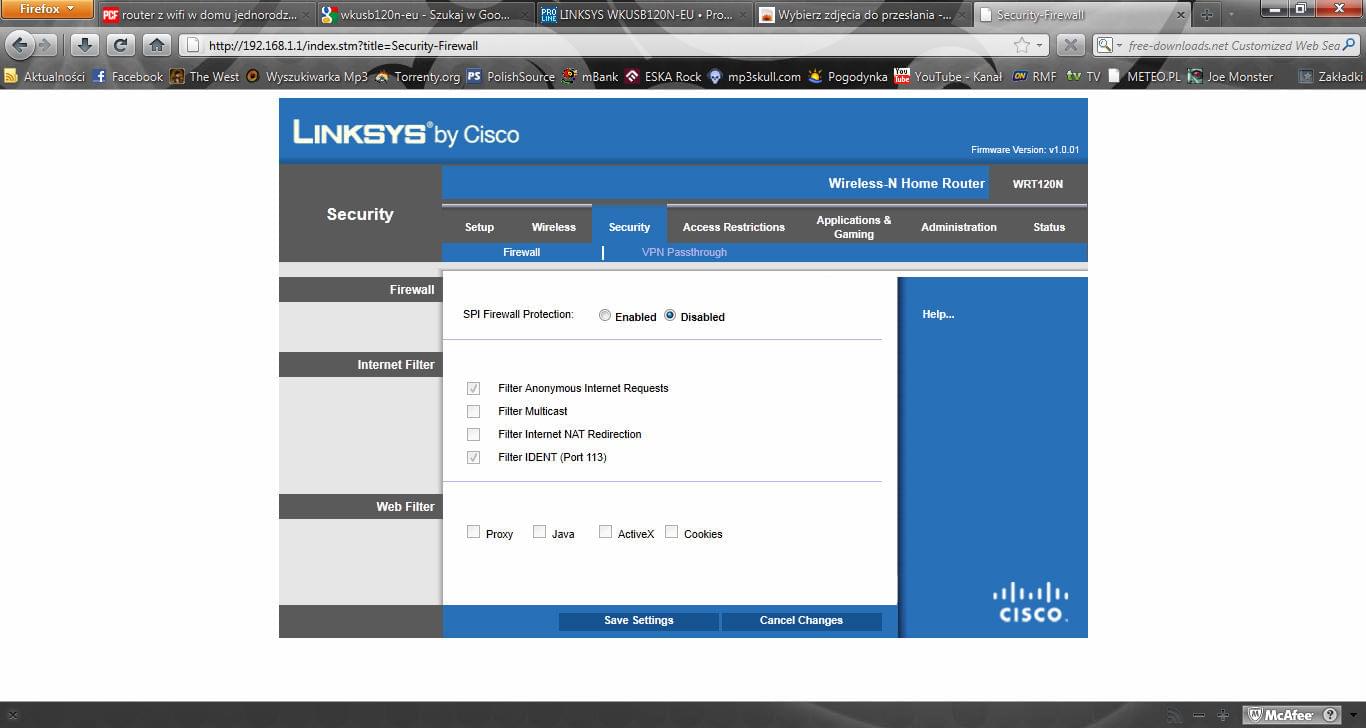Go to the Home page icon

157,45
